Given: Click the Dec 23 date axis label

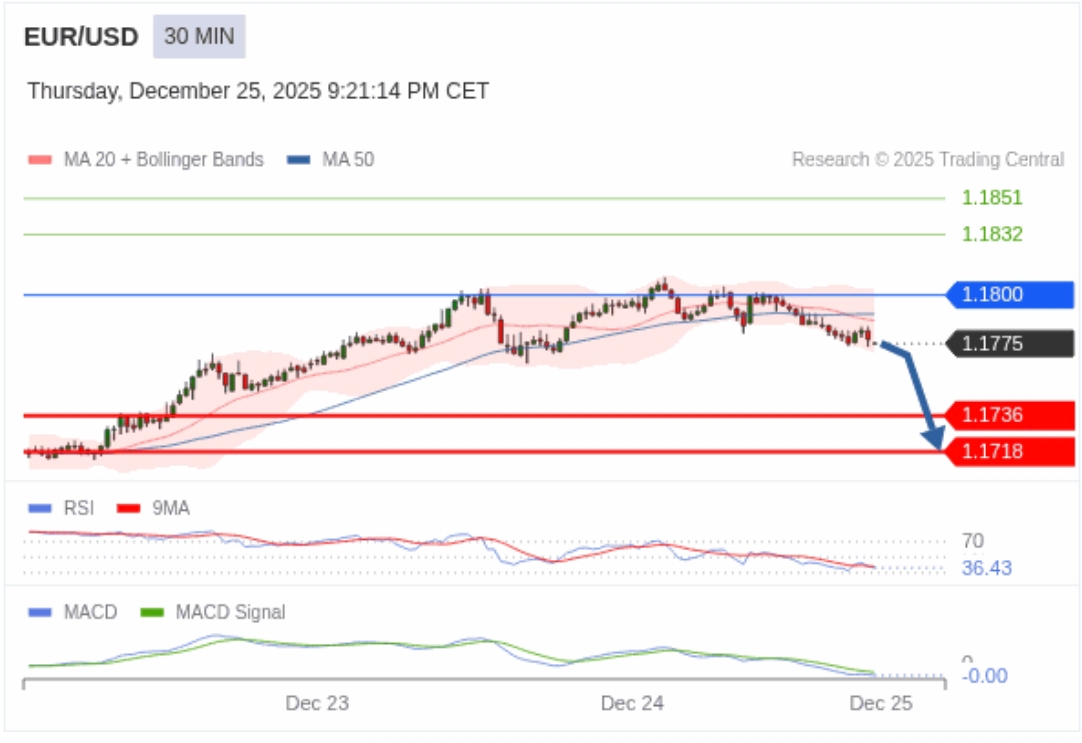Looking at the screenshot, I should (317, 703).
